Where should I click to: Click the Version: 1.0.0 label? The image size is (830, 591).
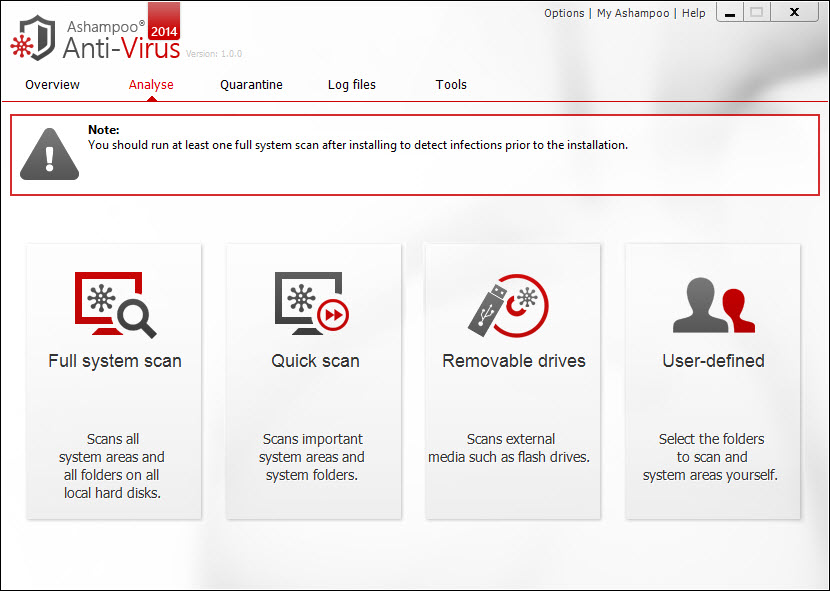214,53
